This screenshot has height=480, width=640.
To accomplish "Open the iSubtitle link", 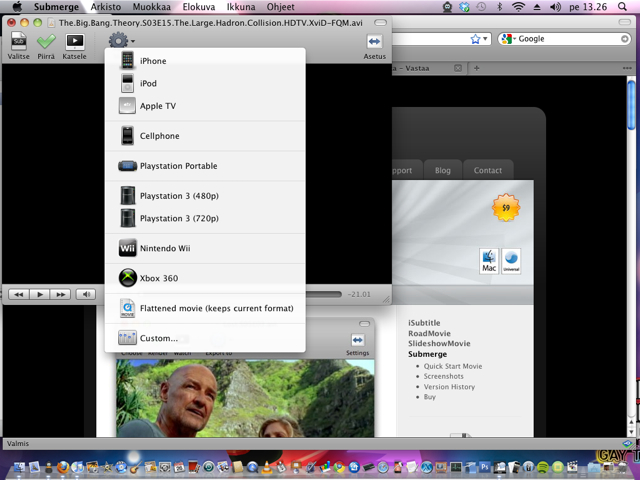I will click(x=424, y=323).
